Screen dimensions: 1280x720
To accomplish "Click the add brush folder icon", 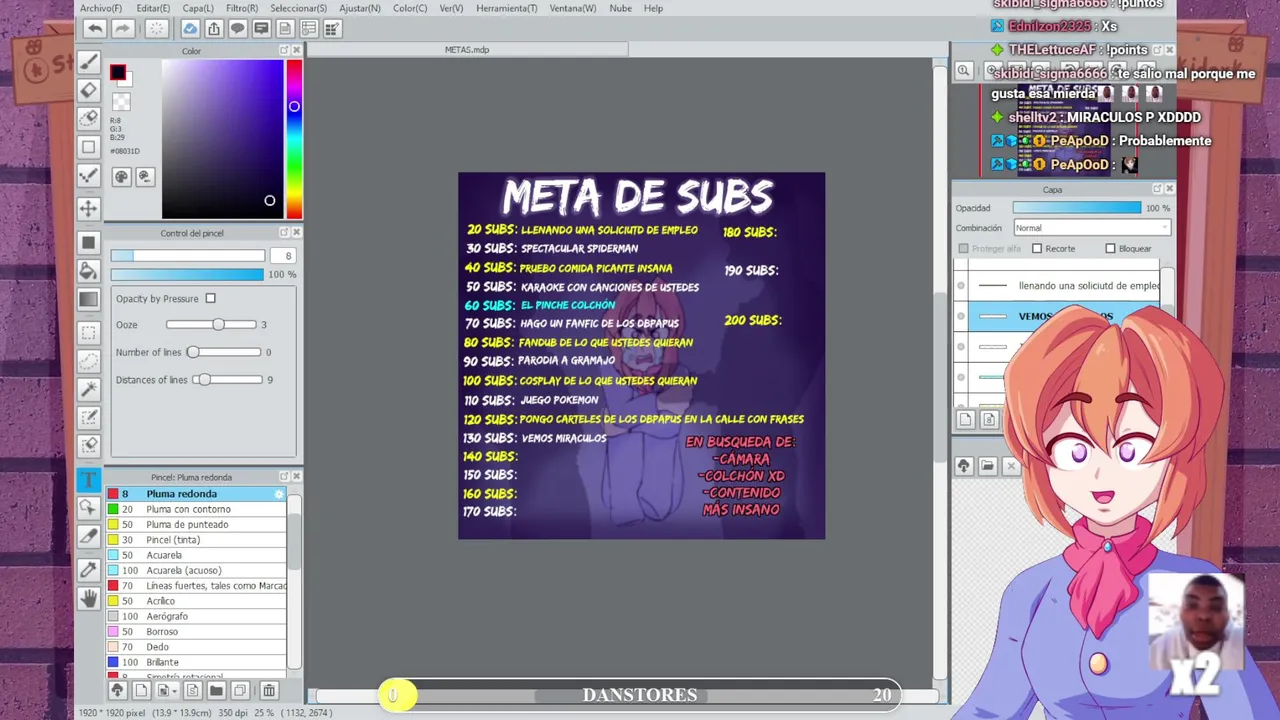I will tap(216, 690).
